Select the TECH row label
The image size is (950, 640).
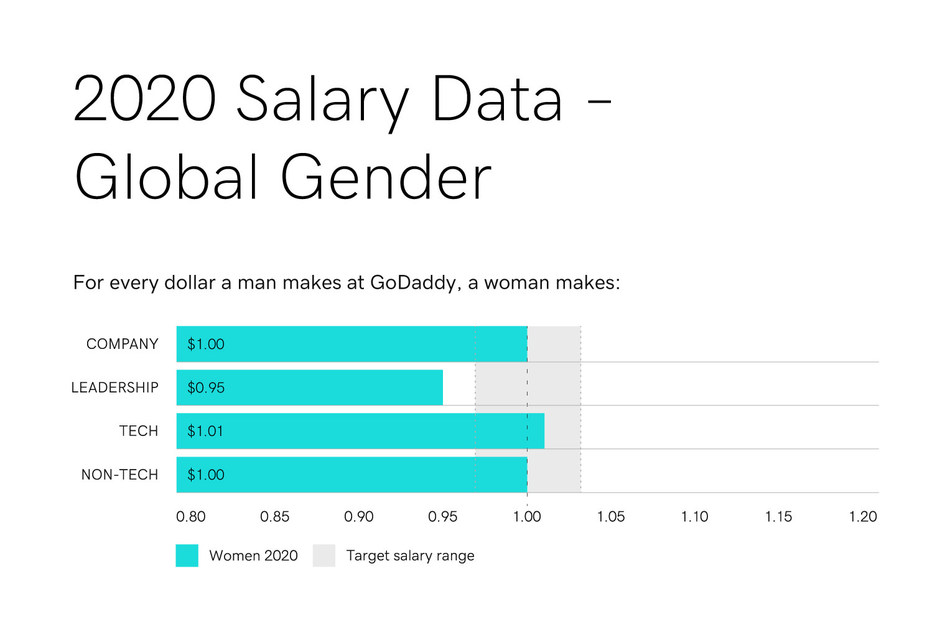[x=137, y=431]
